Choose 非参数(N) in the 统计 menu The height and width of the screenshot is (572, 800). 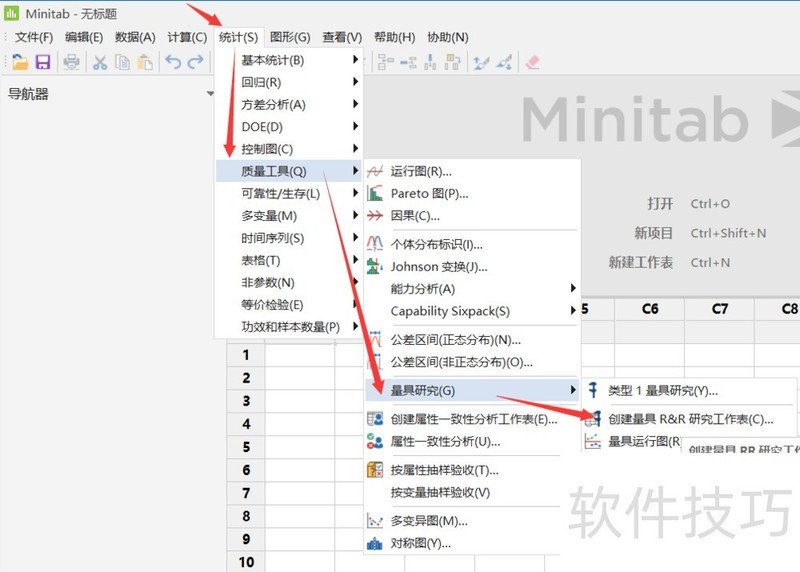tap(289, 282)
